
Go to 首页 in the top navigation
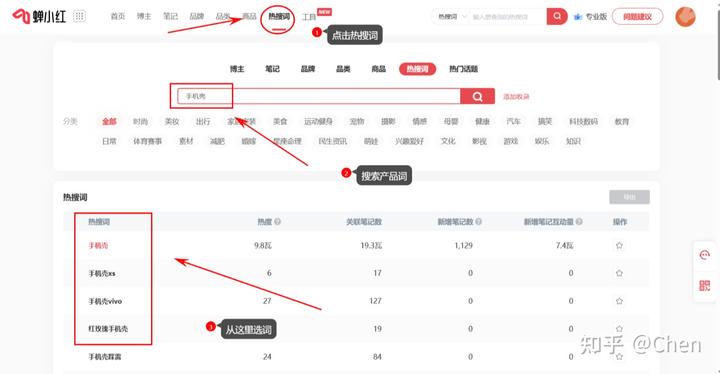[118, 17]
